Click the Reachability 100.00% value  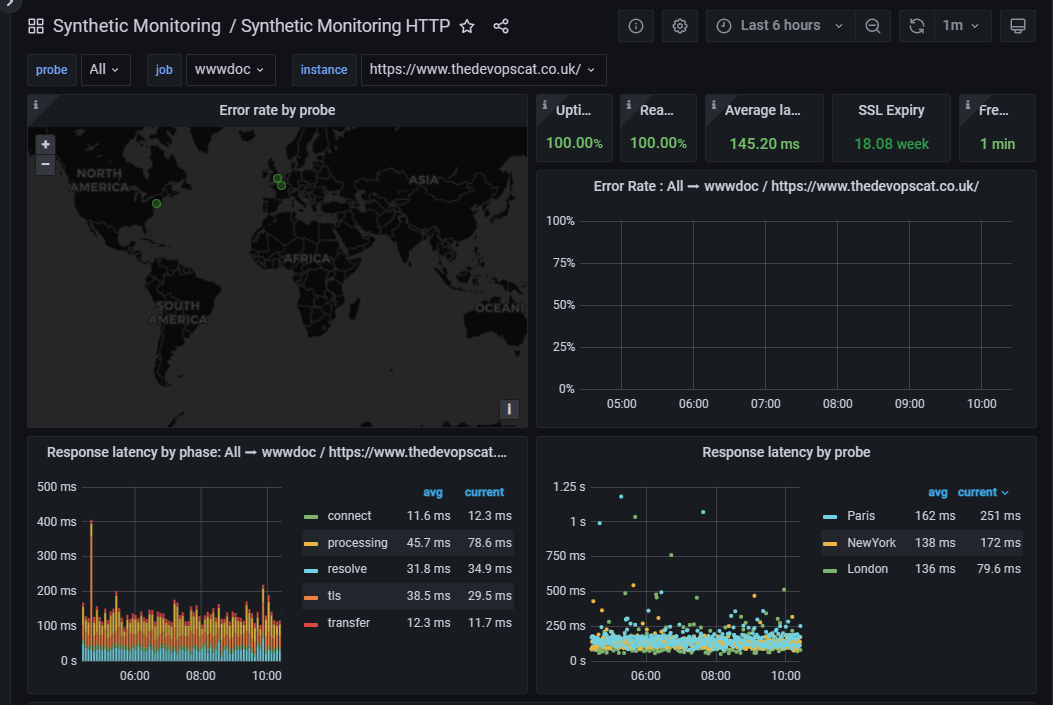click(x=658, y=143)
